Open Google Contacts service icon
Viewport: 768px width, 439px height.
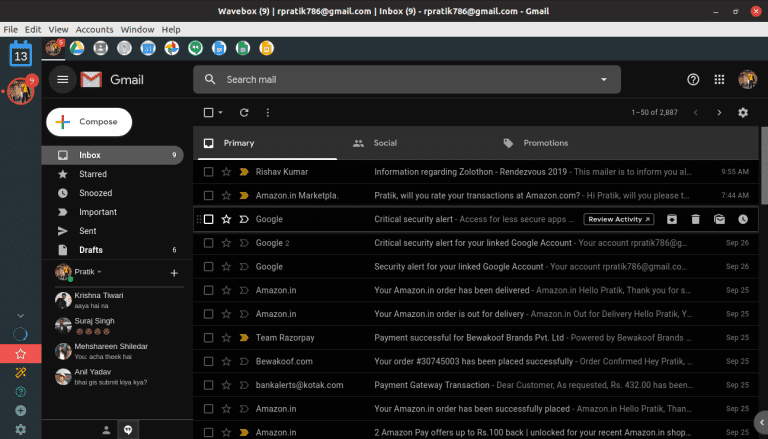(100, 48)
